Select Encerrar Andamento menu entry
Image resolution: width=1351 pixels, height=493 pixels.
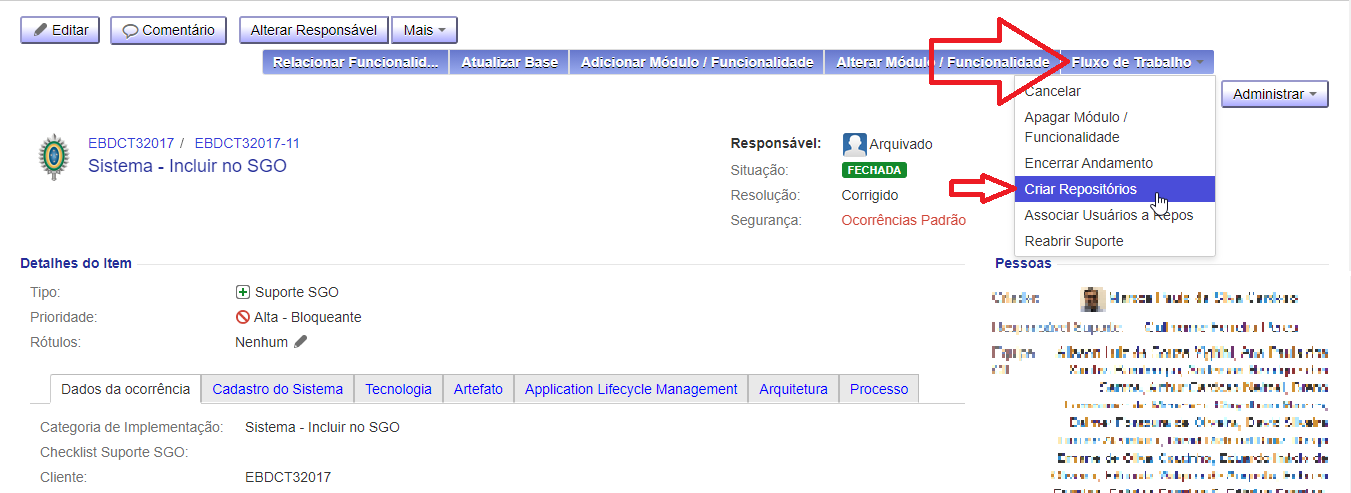[x=1088, y=163]
